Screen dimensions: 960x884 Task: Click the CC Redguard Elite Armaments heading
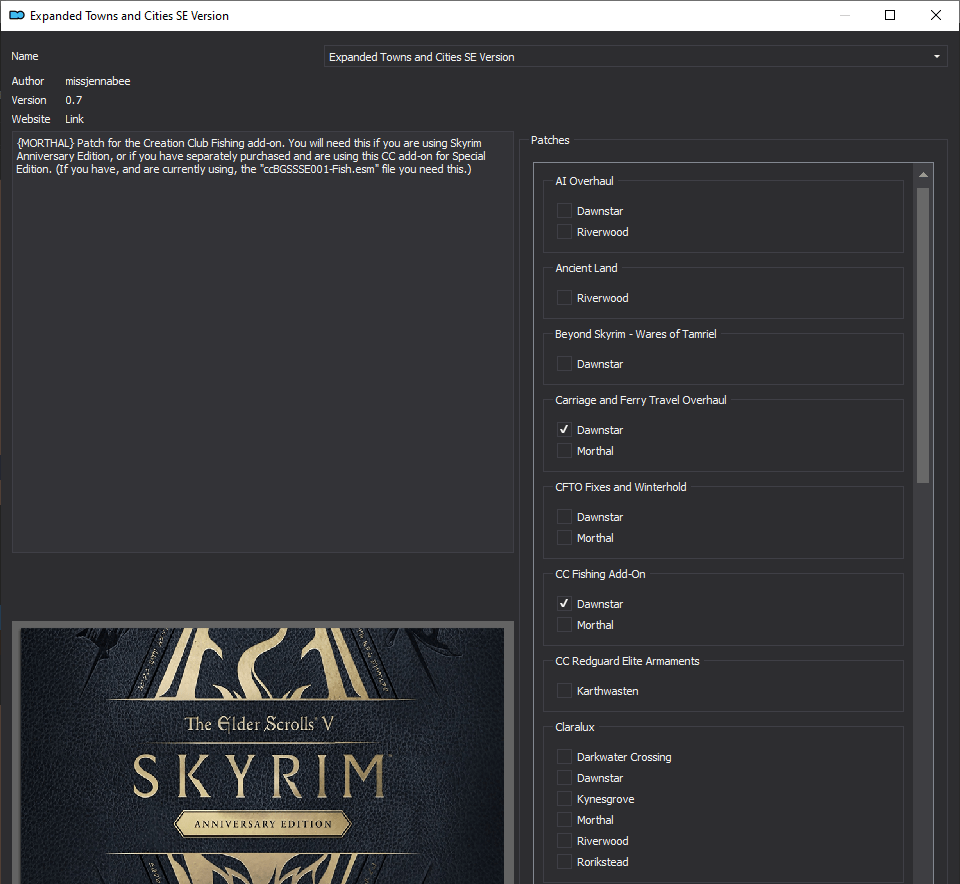(627, 661)
